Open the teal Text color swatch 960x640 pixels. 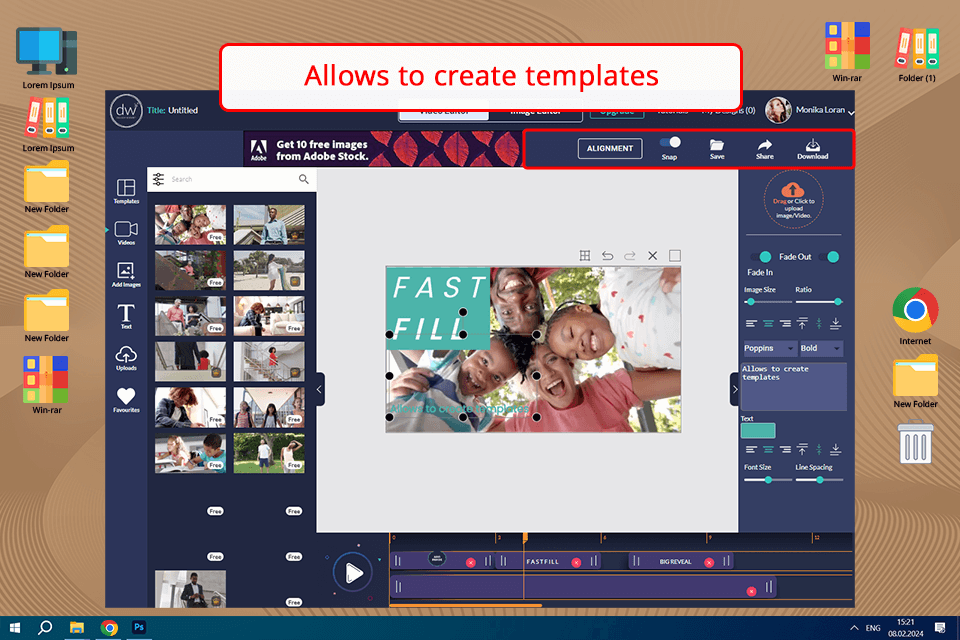(x=758, y=431)
